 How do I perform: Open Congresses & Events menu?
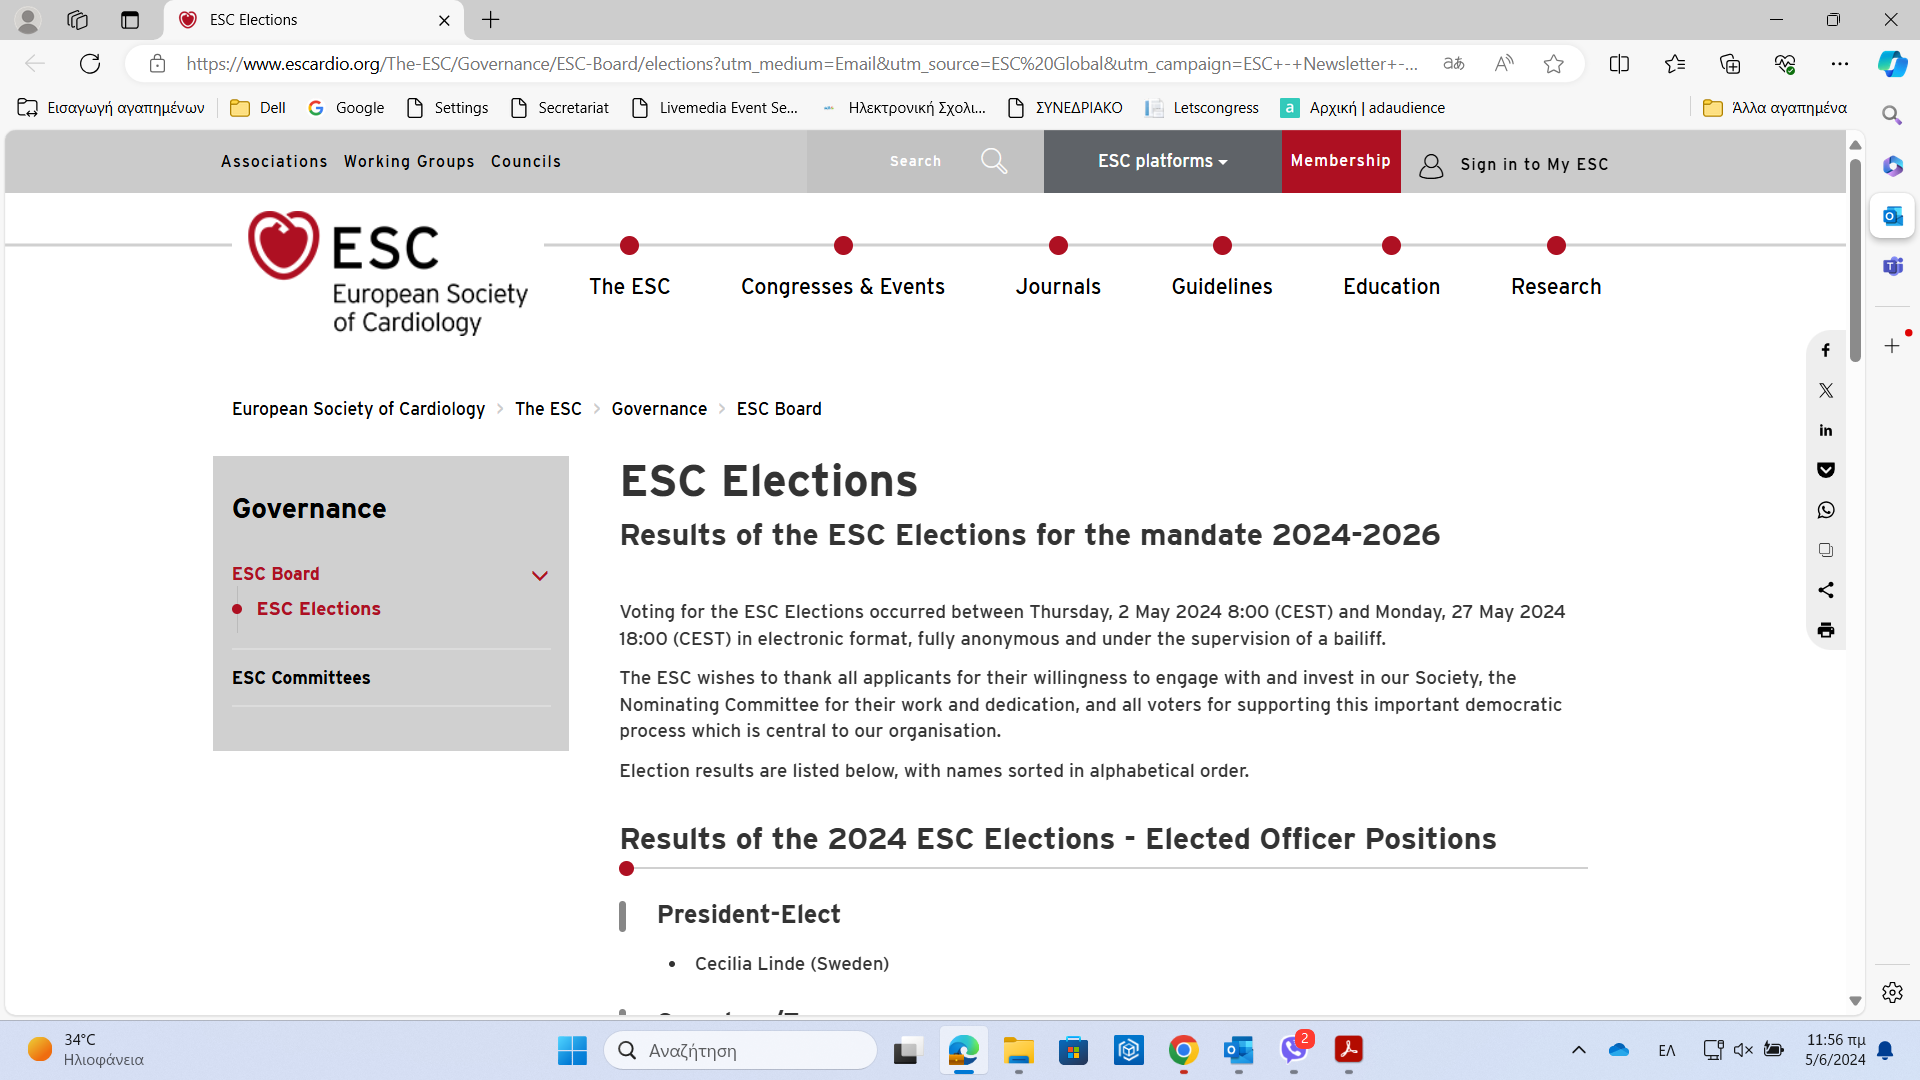pos(842,287)
